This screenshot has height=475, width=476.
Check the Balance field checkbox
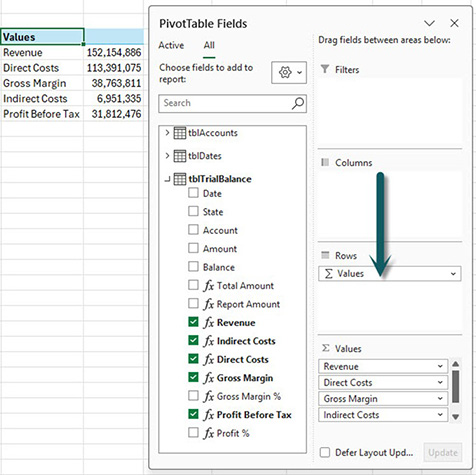pos(193,267)
